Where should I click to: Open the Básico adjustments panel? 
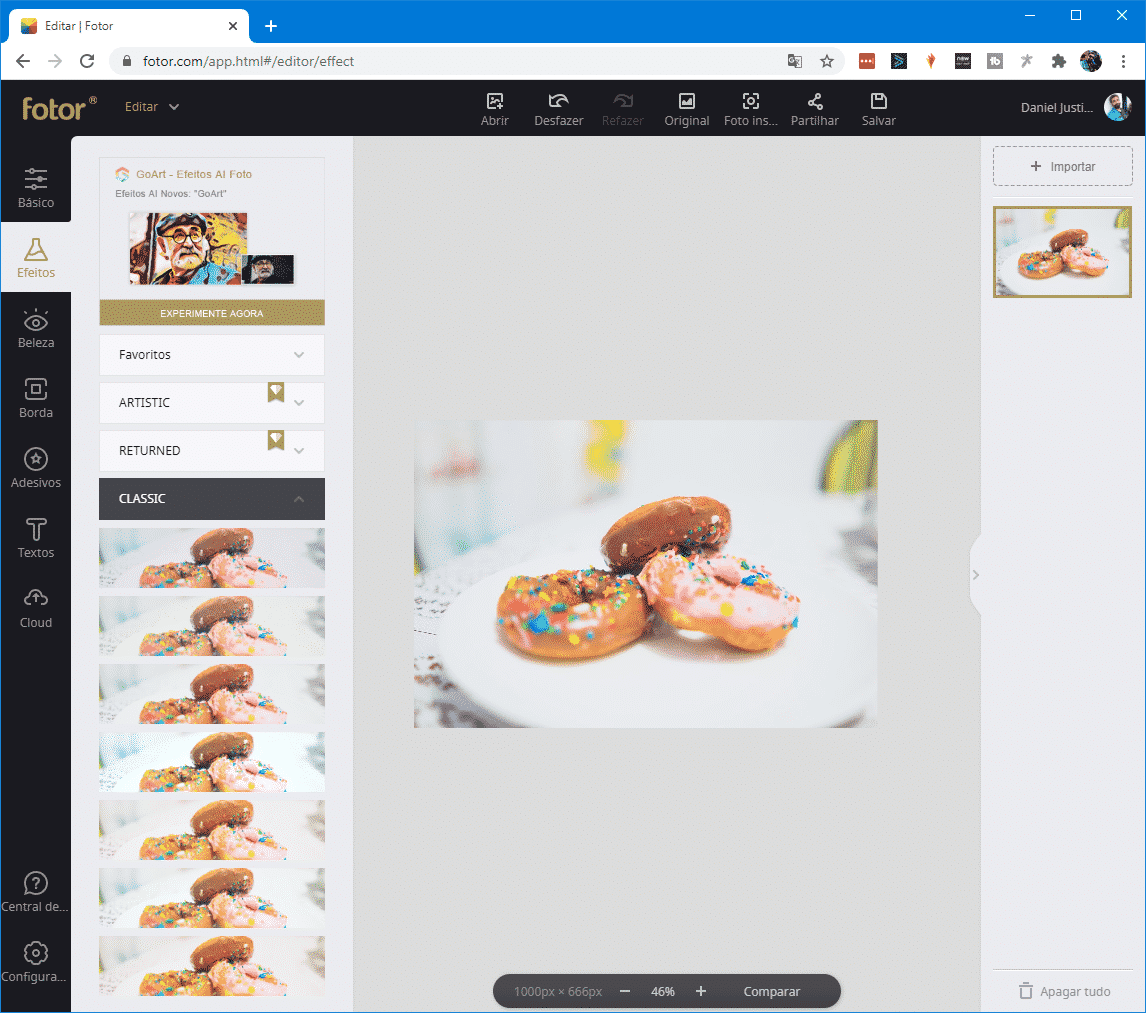click(x=36, y=188)
